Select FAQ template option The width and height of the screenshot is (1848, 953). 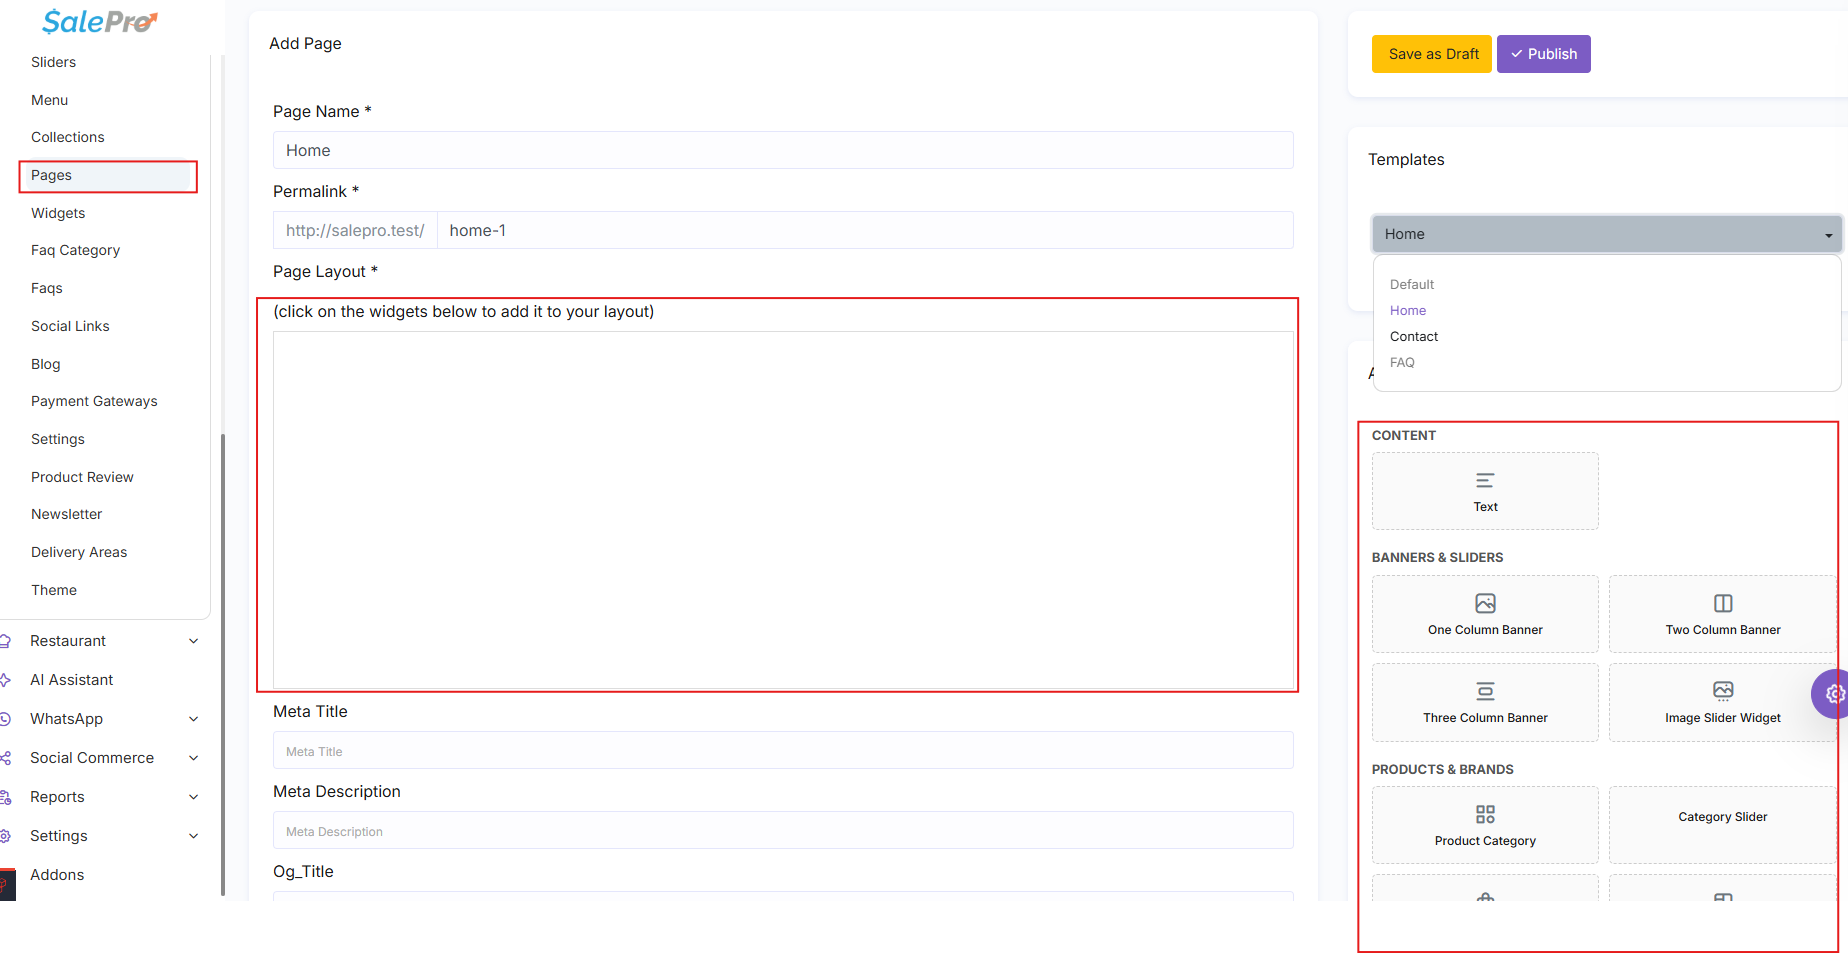point(1402,363)
